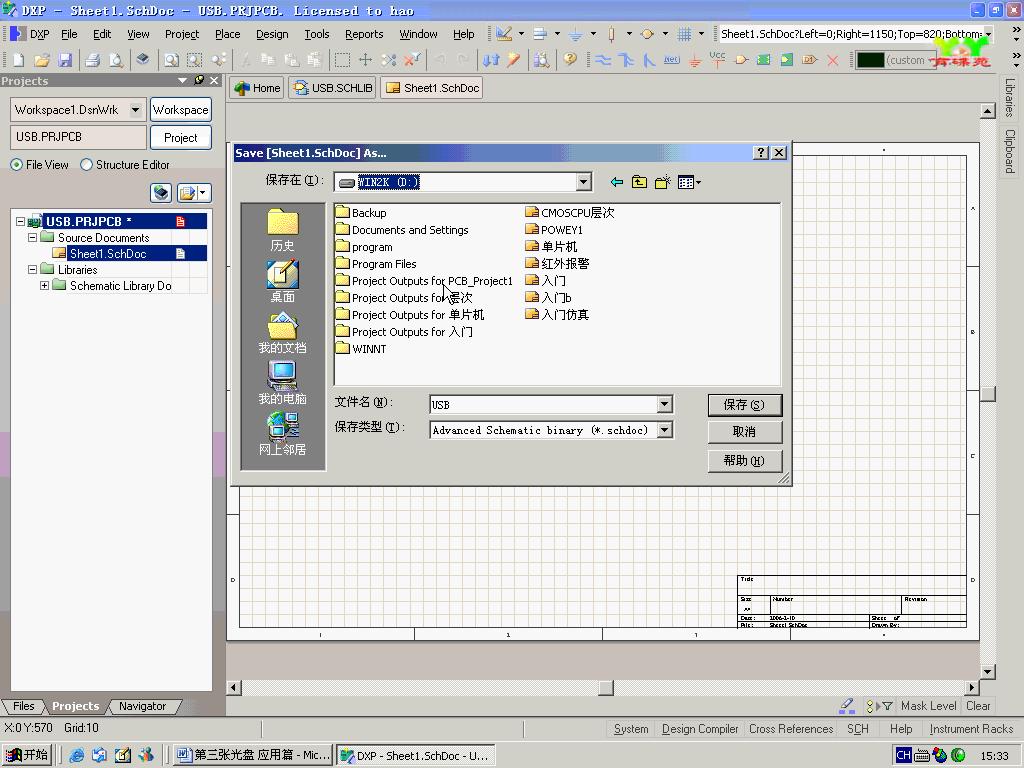Viewport: 1024px width, 768px height.
Task: Open the 文件名 filename dropdown arrow
Action: [x=664, y=404]
